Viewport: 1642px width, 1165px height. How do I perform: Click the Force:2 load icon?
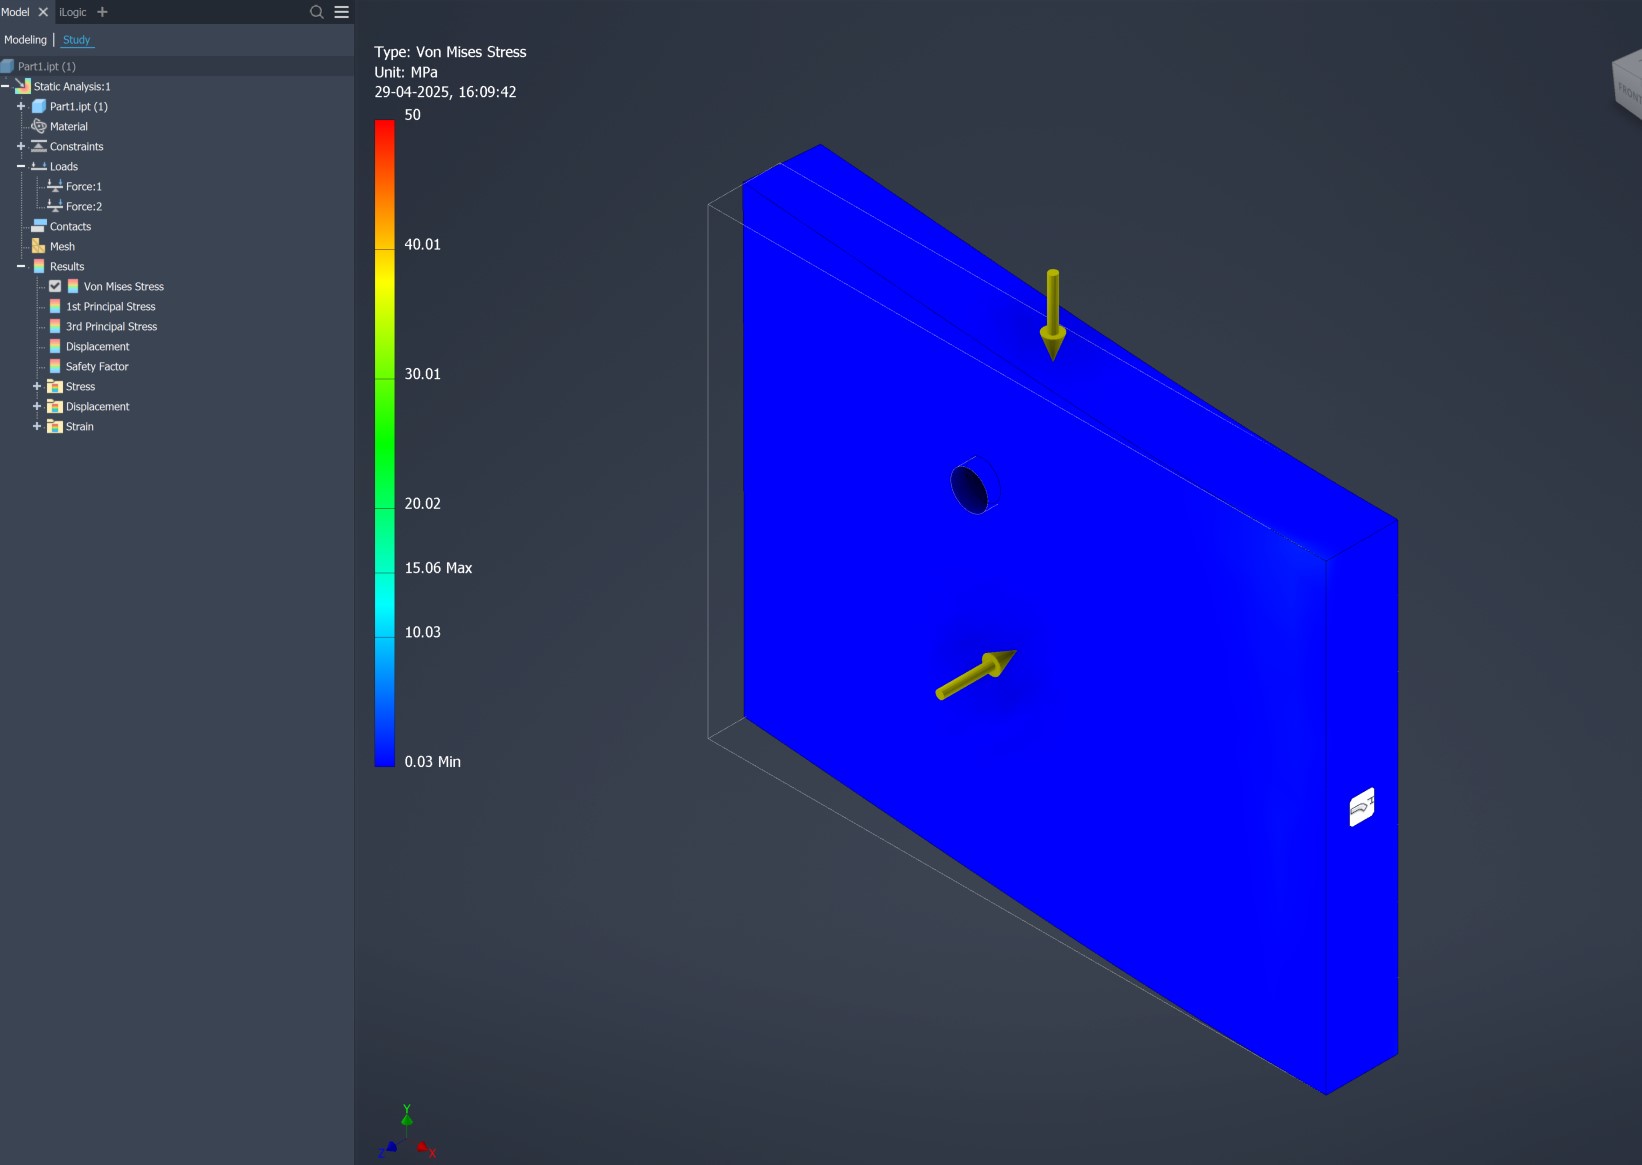55,206
